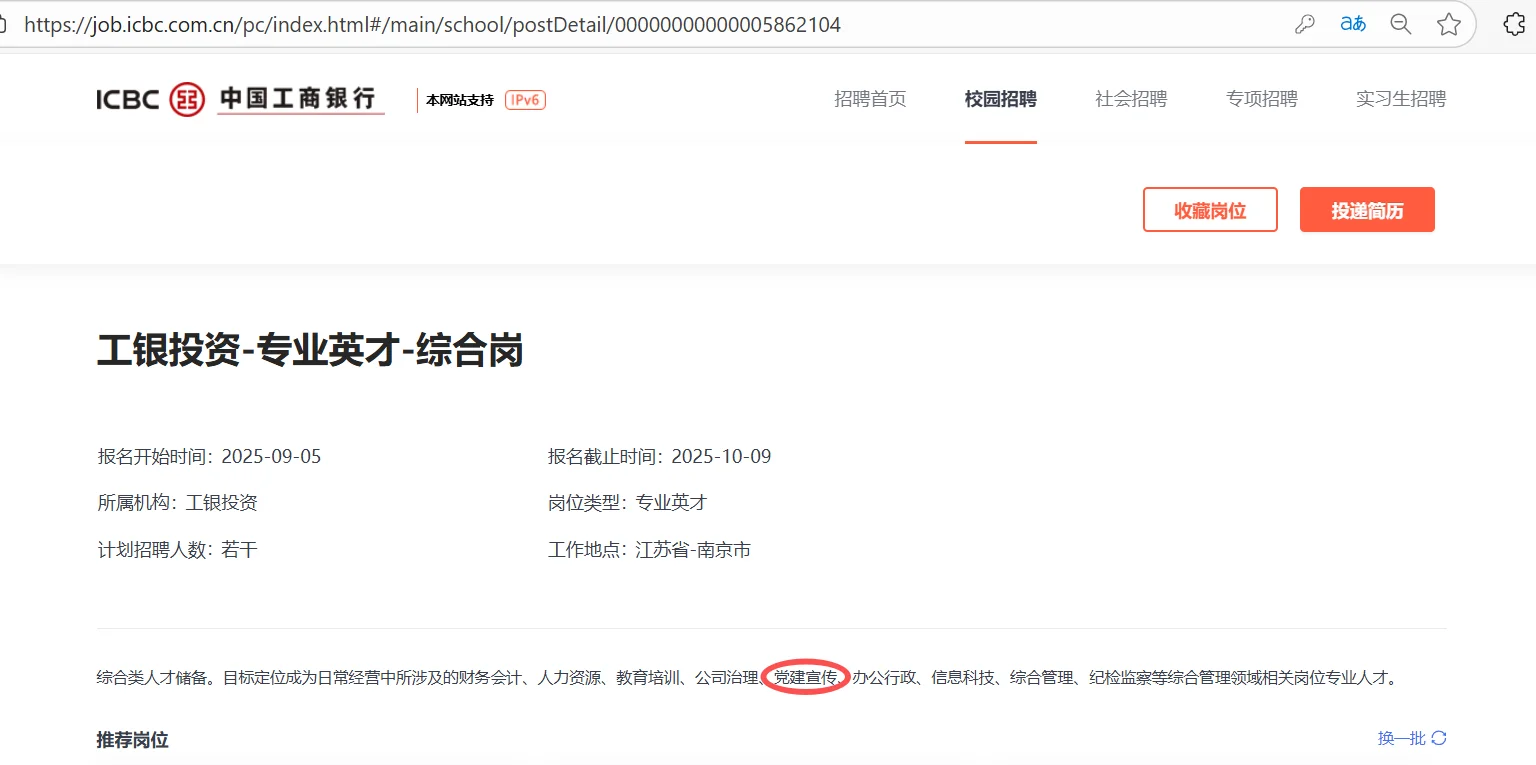Viewport: 1536px width, 765px height.
Task: Select the 校园招聘 nav tab
Action: pyautogui.click(x=1001, y=99)
